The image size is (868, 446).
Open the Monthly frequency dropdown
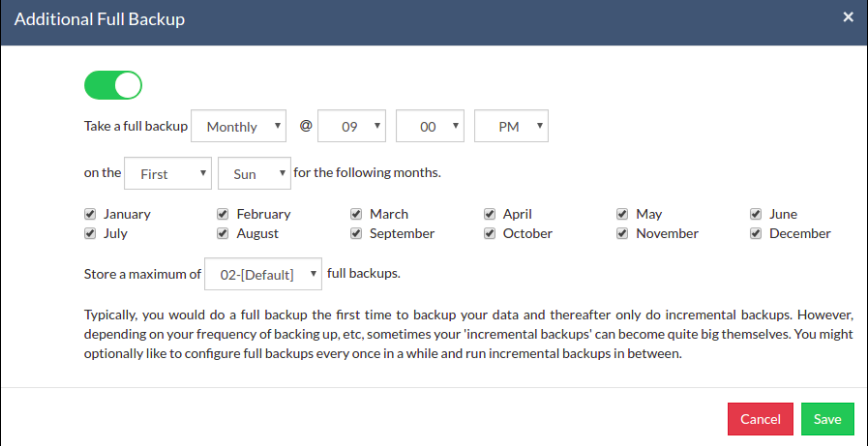239,126
